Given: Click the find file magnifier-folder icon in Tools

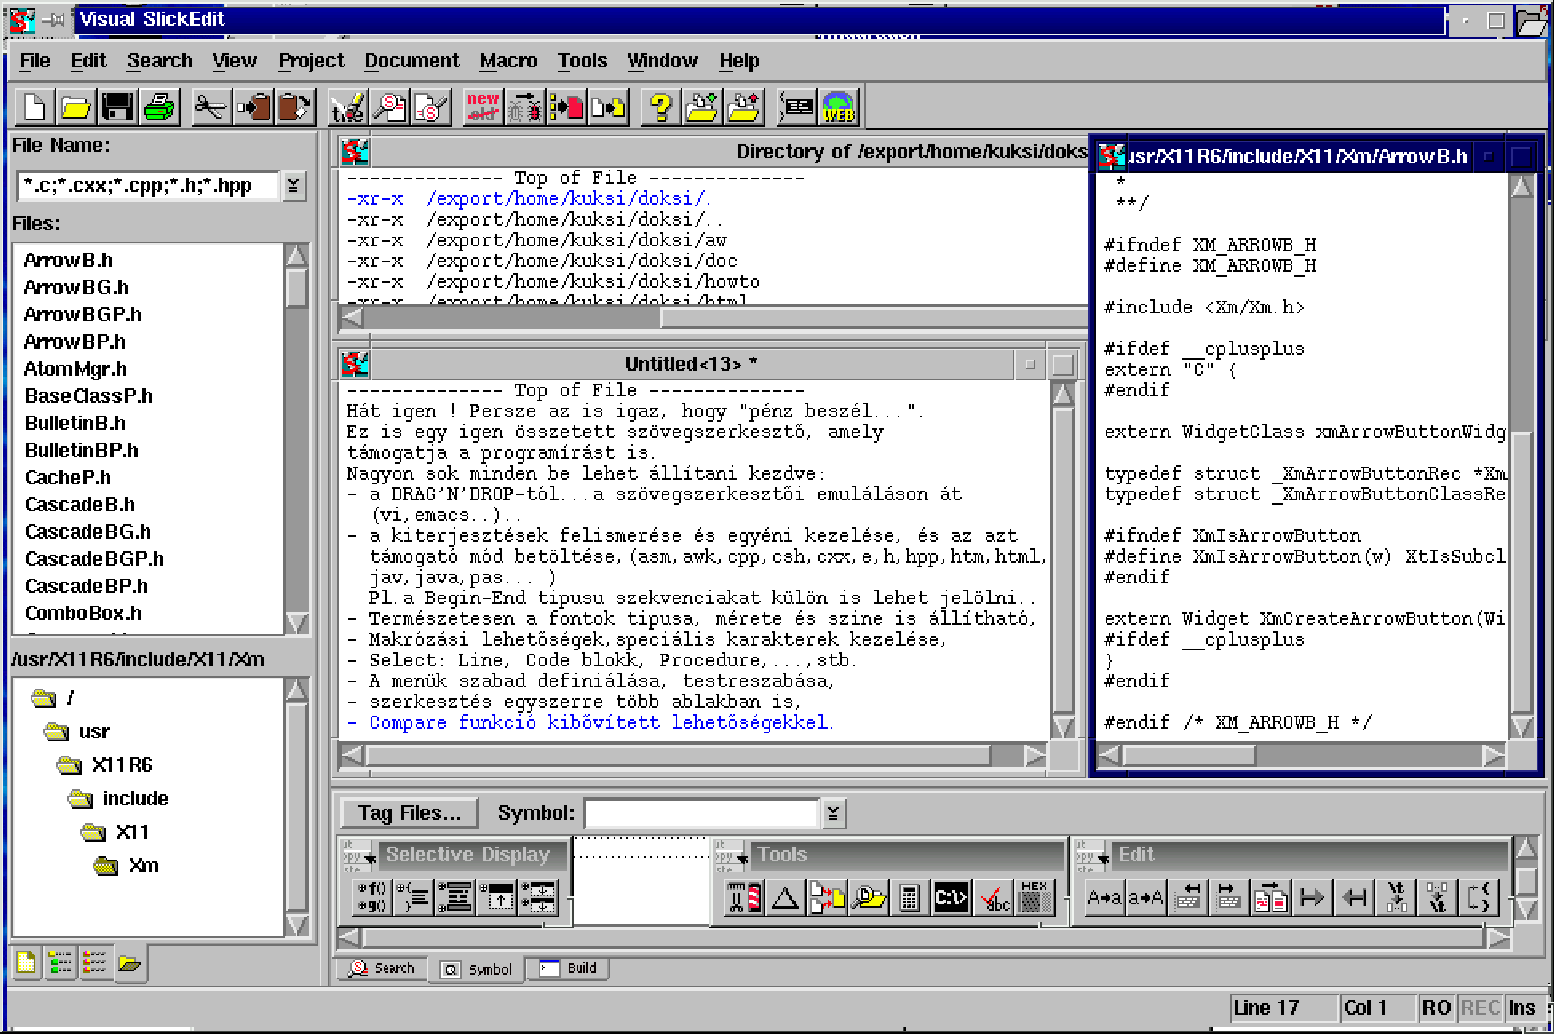Looking at the screenshot, I should [x=869, y=897].
